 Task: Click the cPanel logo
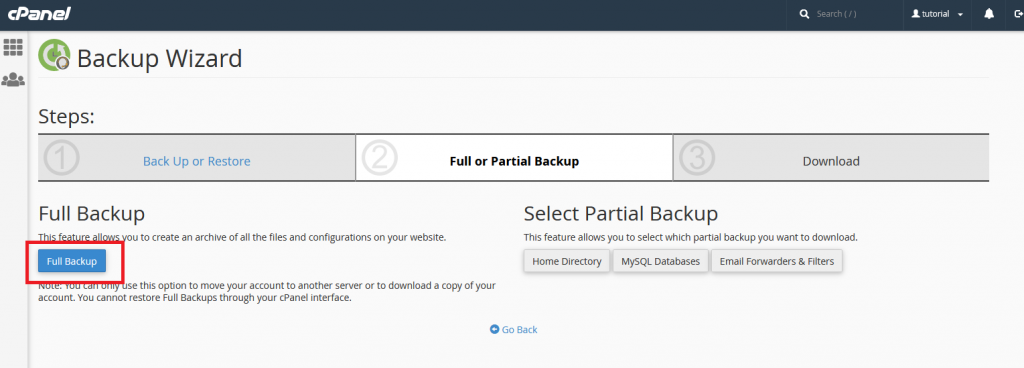38,14
